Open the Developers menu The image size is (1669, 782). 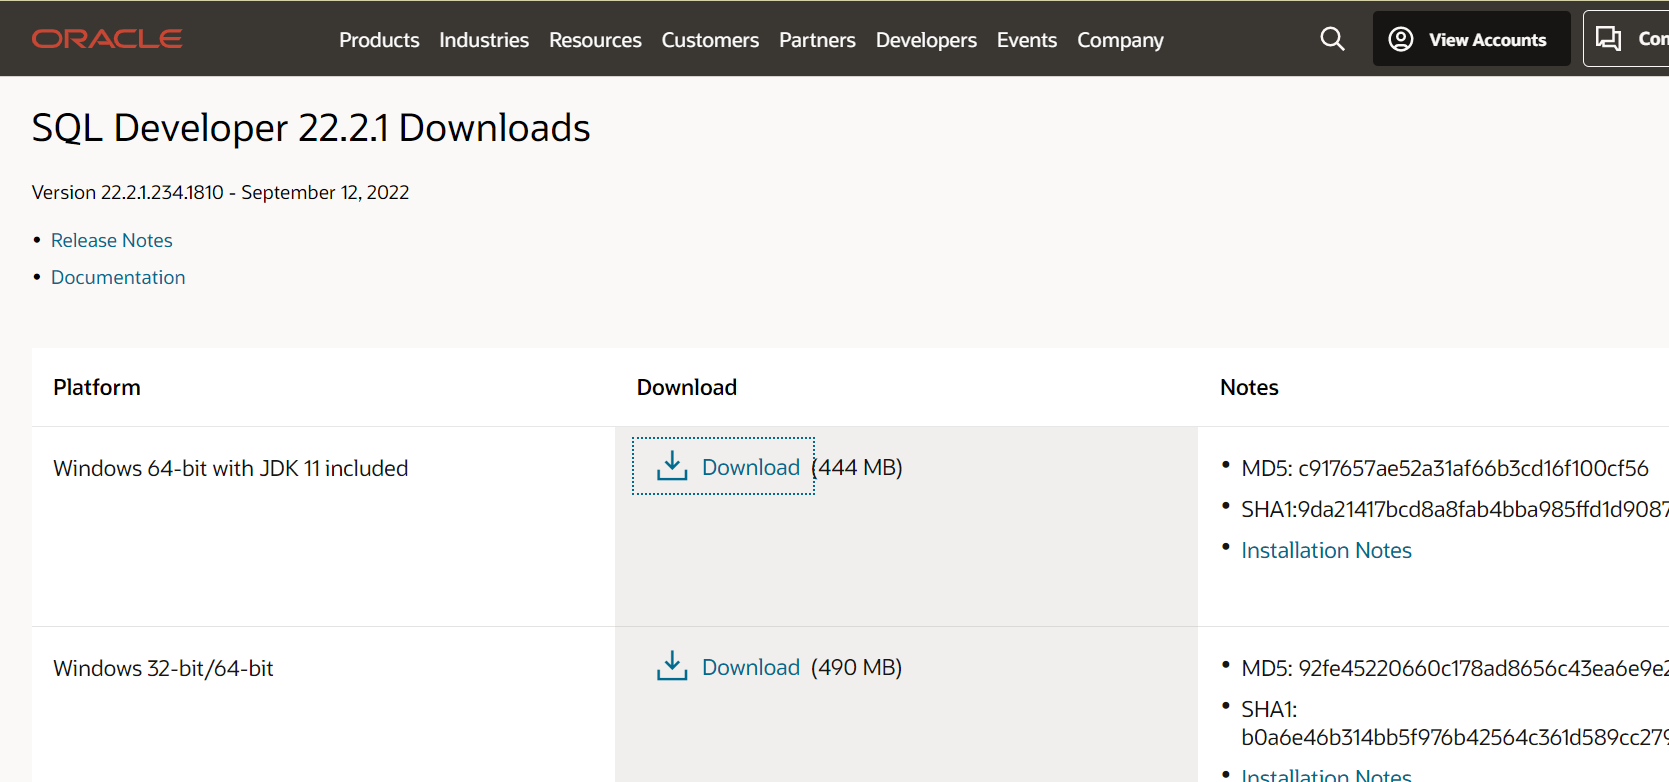click(926, 40)
